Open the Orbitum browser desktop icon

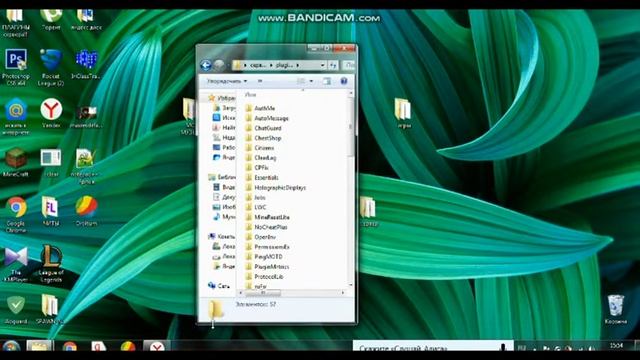86,211
